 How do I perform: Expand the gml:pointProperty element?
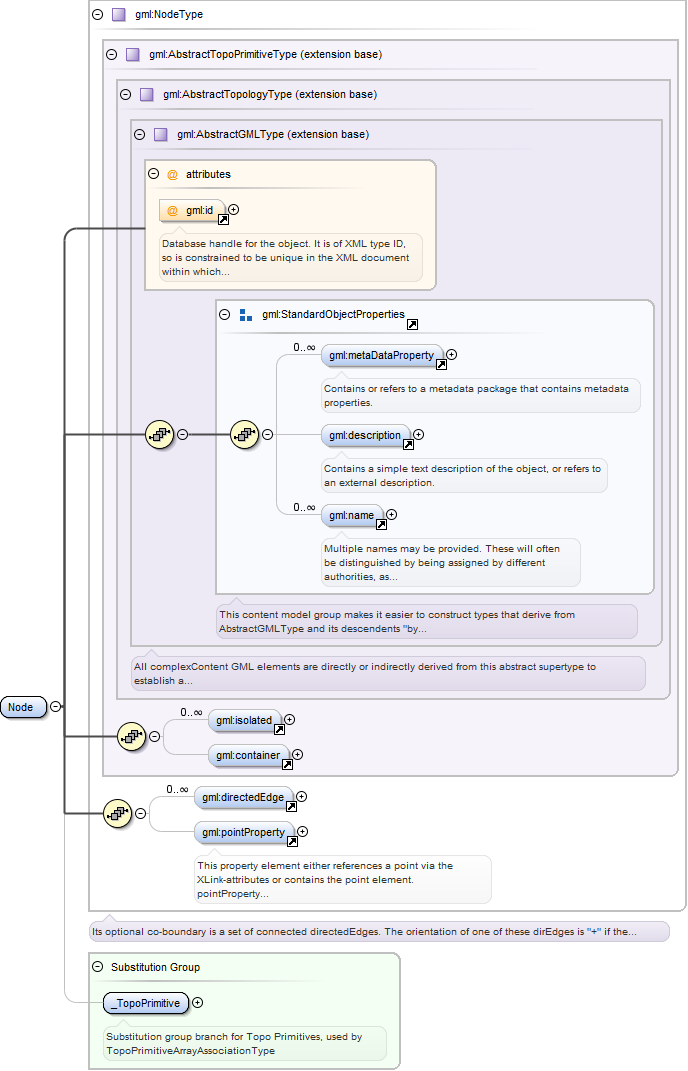tap(303, 831)
